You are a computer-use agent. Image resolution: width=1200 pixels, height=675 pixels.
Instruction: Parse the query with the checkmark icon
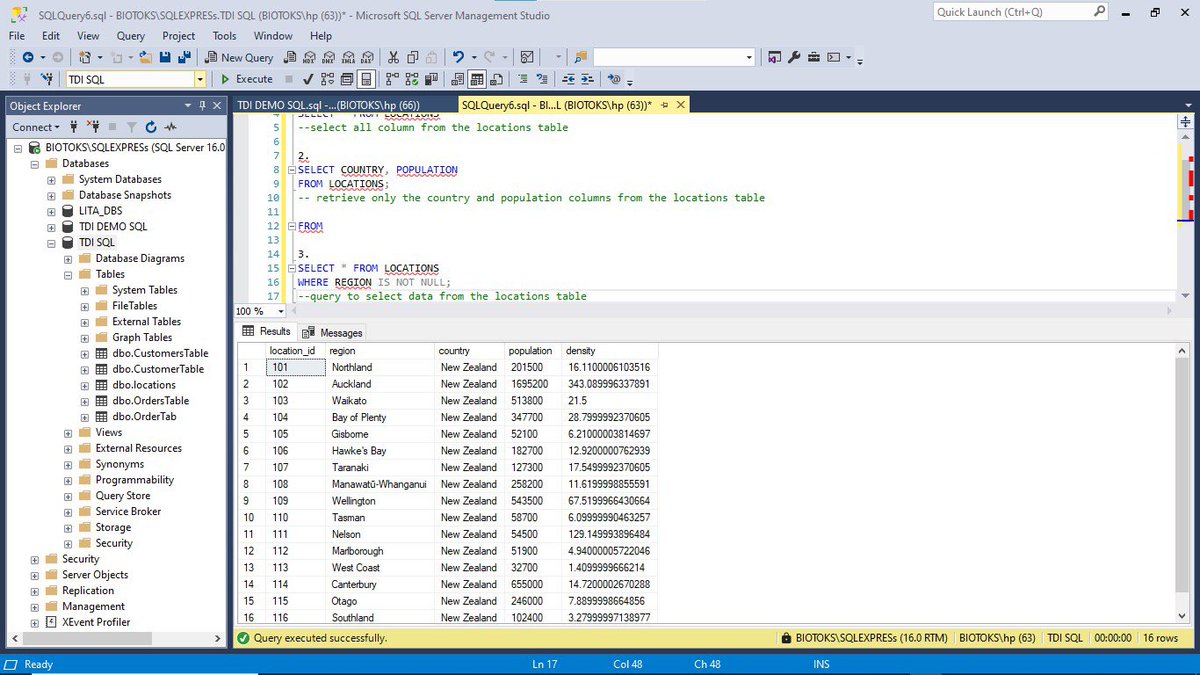click(308, 79)
